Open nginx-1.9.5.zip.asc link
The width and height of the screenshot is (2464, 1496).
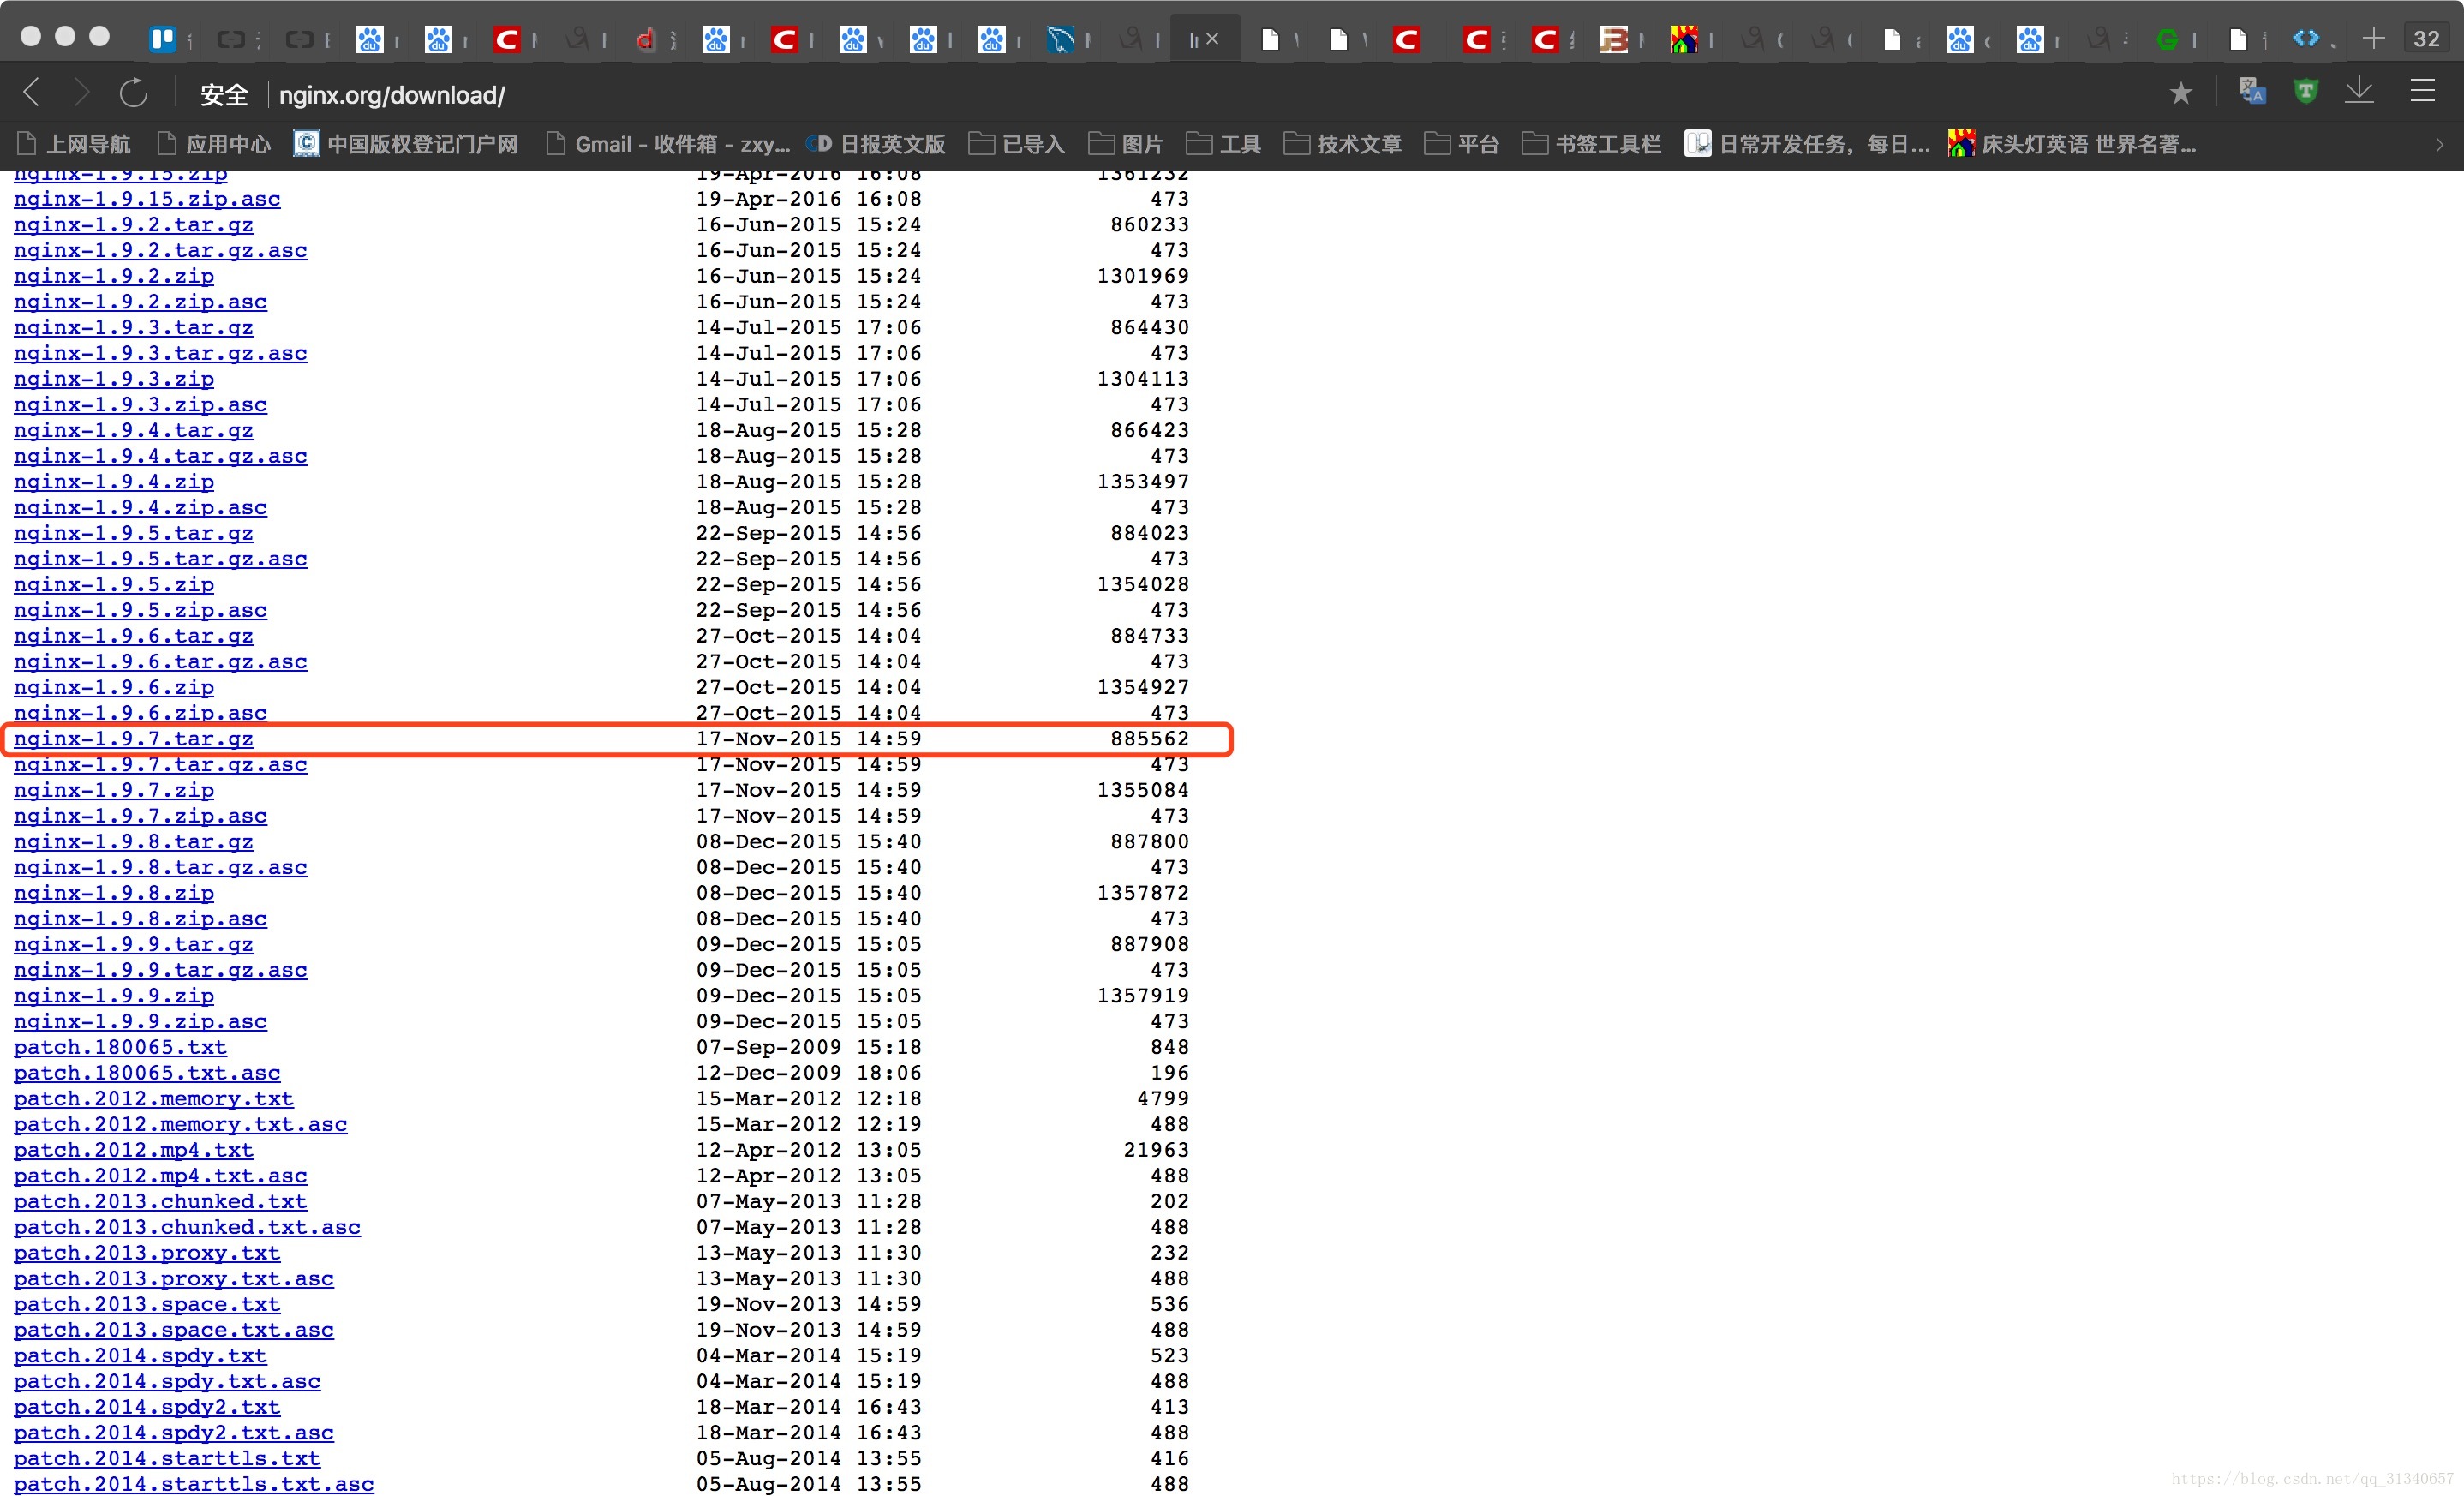pyautogui.click(x=140, y=611)
